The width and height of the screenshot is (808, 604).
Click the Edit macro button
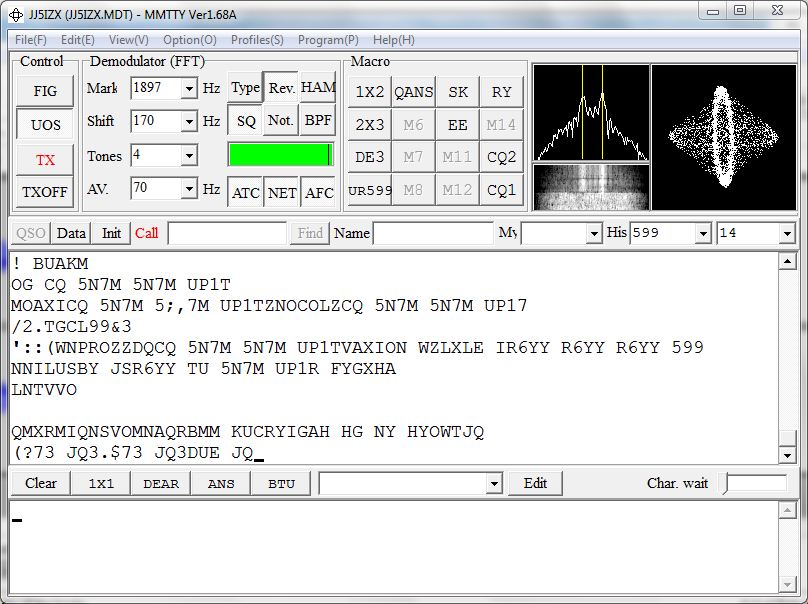(535, 483)
